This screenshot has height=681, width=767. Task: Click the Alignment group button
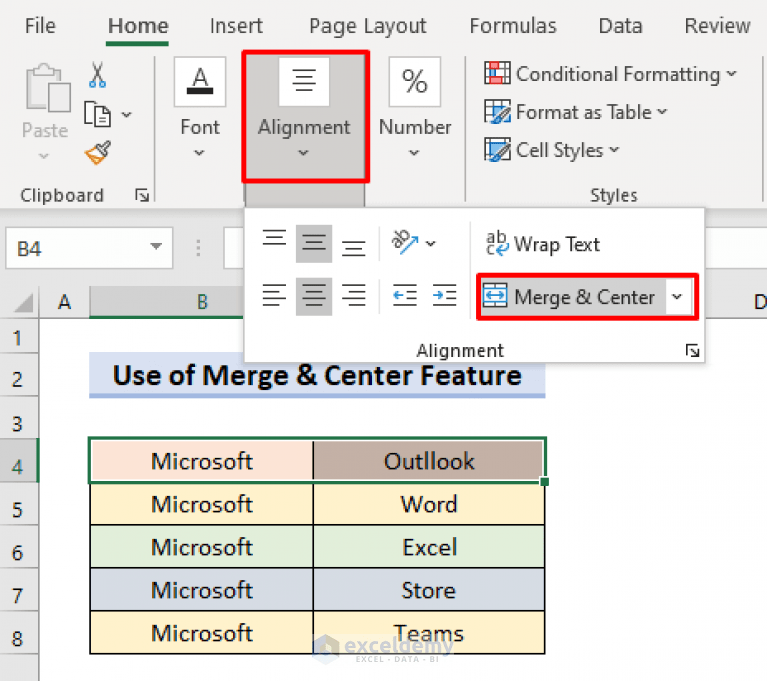(x=305, y=116)
